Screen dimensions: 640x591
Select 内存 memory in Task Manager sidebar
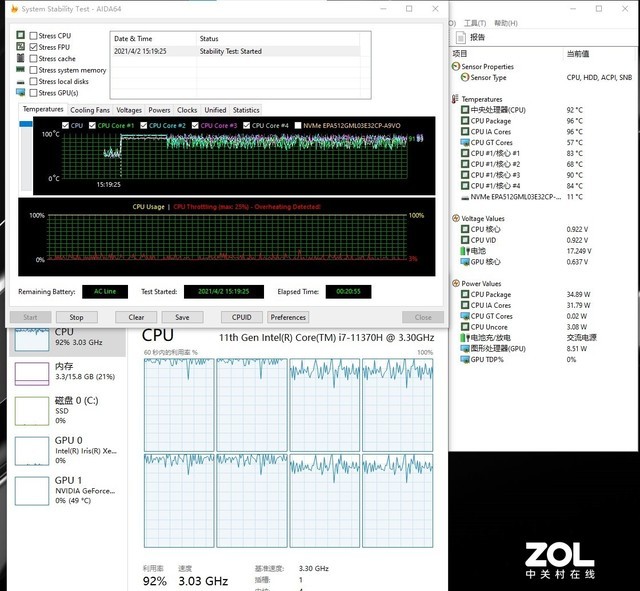point(67,373)
